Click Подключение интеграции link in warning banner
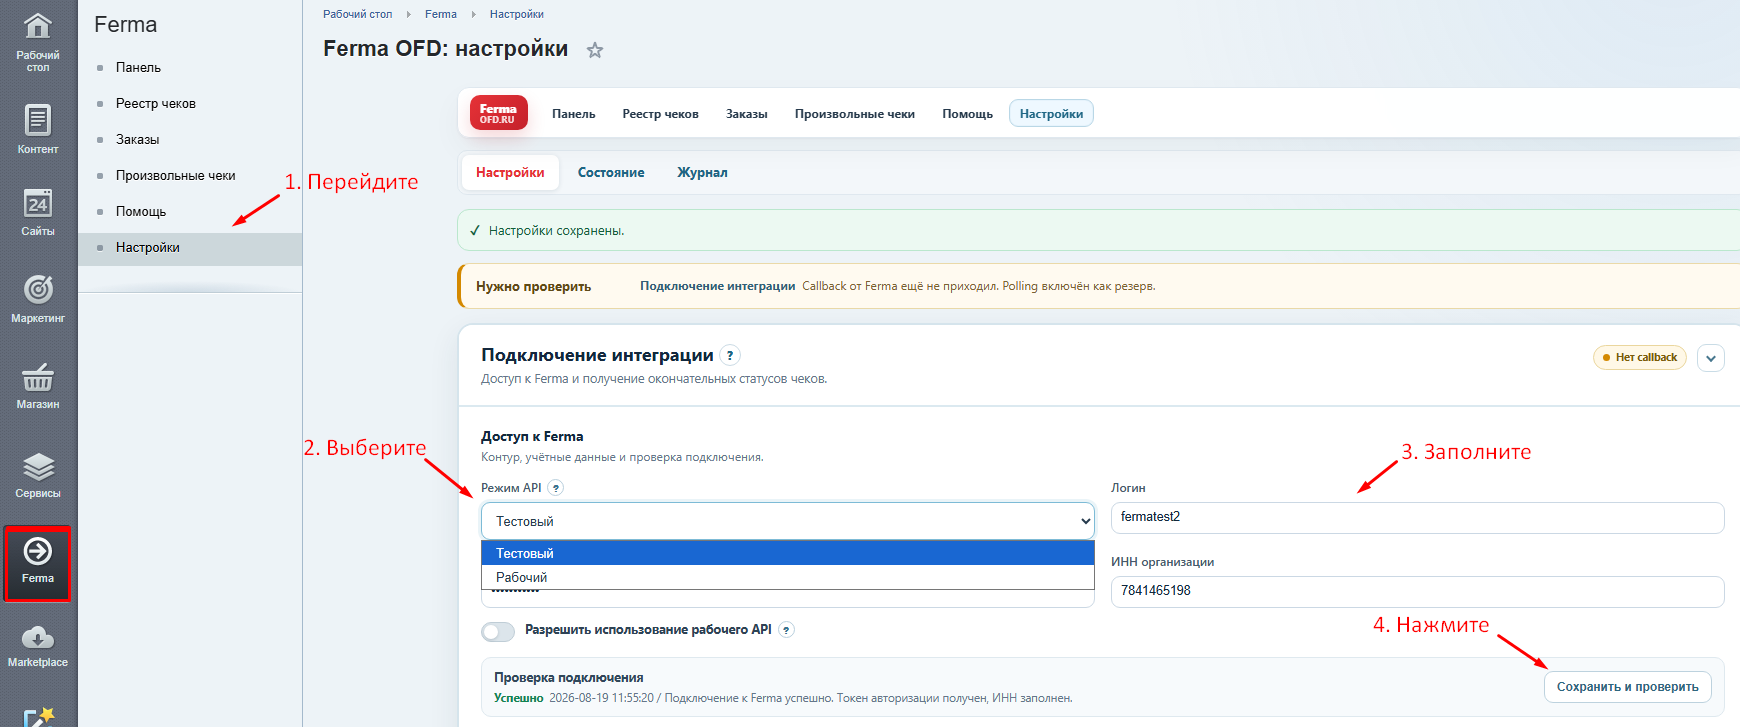 tap(718, 286)
